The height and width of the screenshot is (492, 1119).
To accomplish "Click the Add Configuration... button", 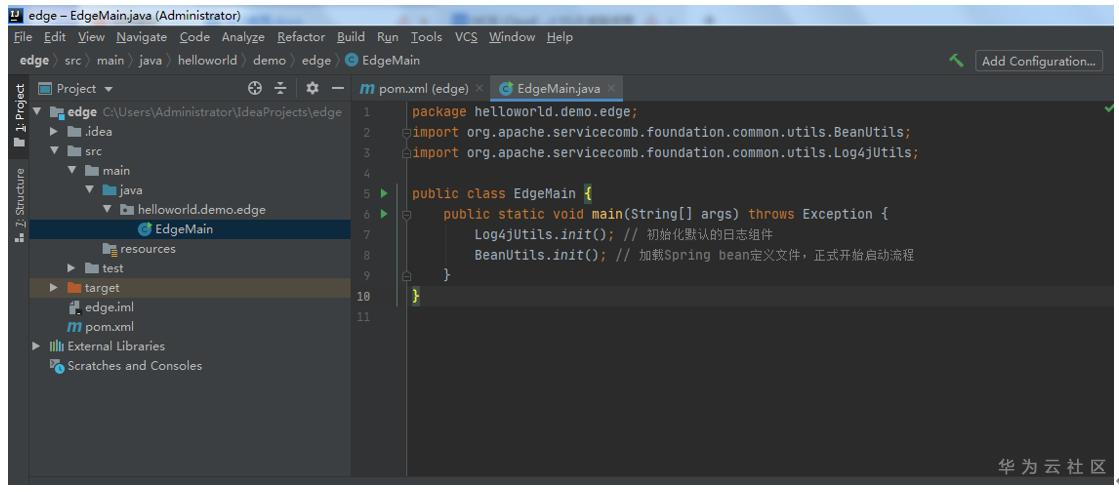I will coord(1038,61).
